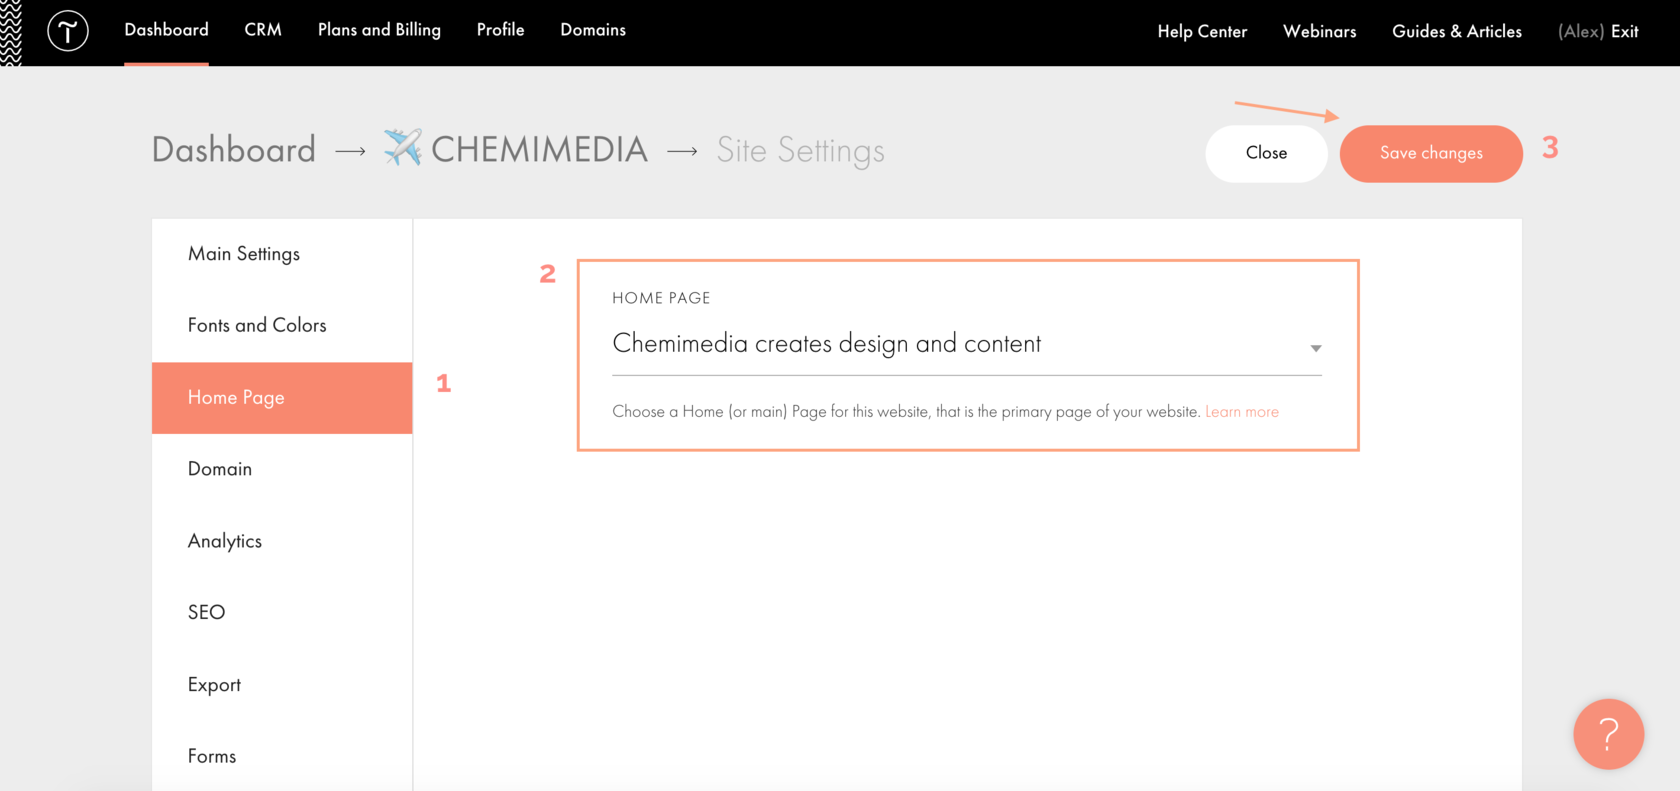Open the help question mark bubble
This screenshot has height=791, width=1680.
[x=1608, y=734]
